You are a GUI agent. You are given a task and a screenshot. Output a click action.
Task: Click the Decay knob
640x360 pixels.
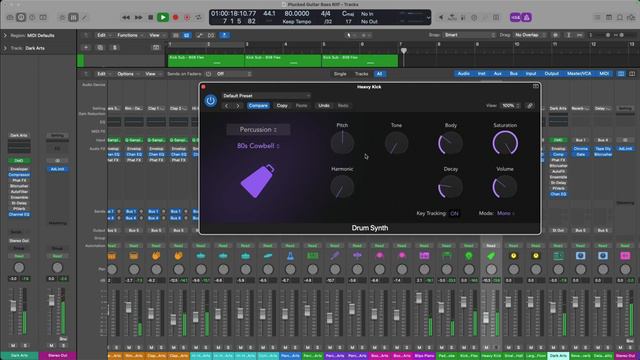point(451,187)
